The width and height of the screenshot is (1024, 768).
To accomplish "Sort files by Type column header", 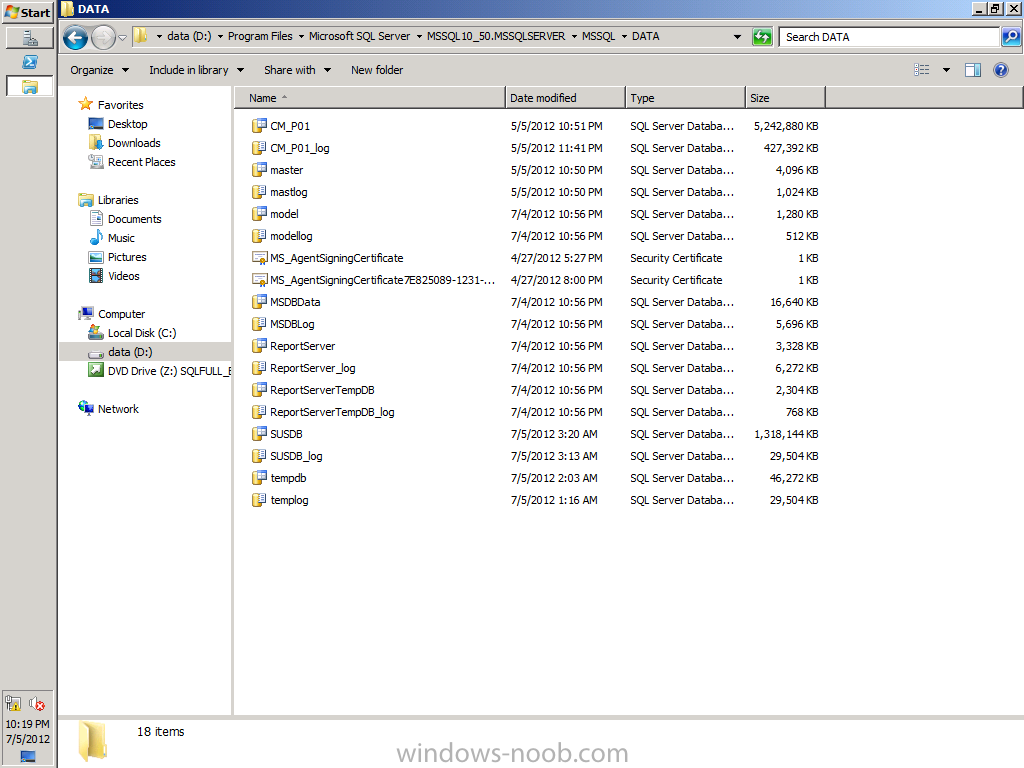I will 685,98.
